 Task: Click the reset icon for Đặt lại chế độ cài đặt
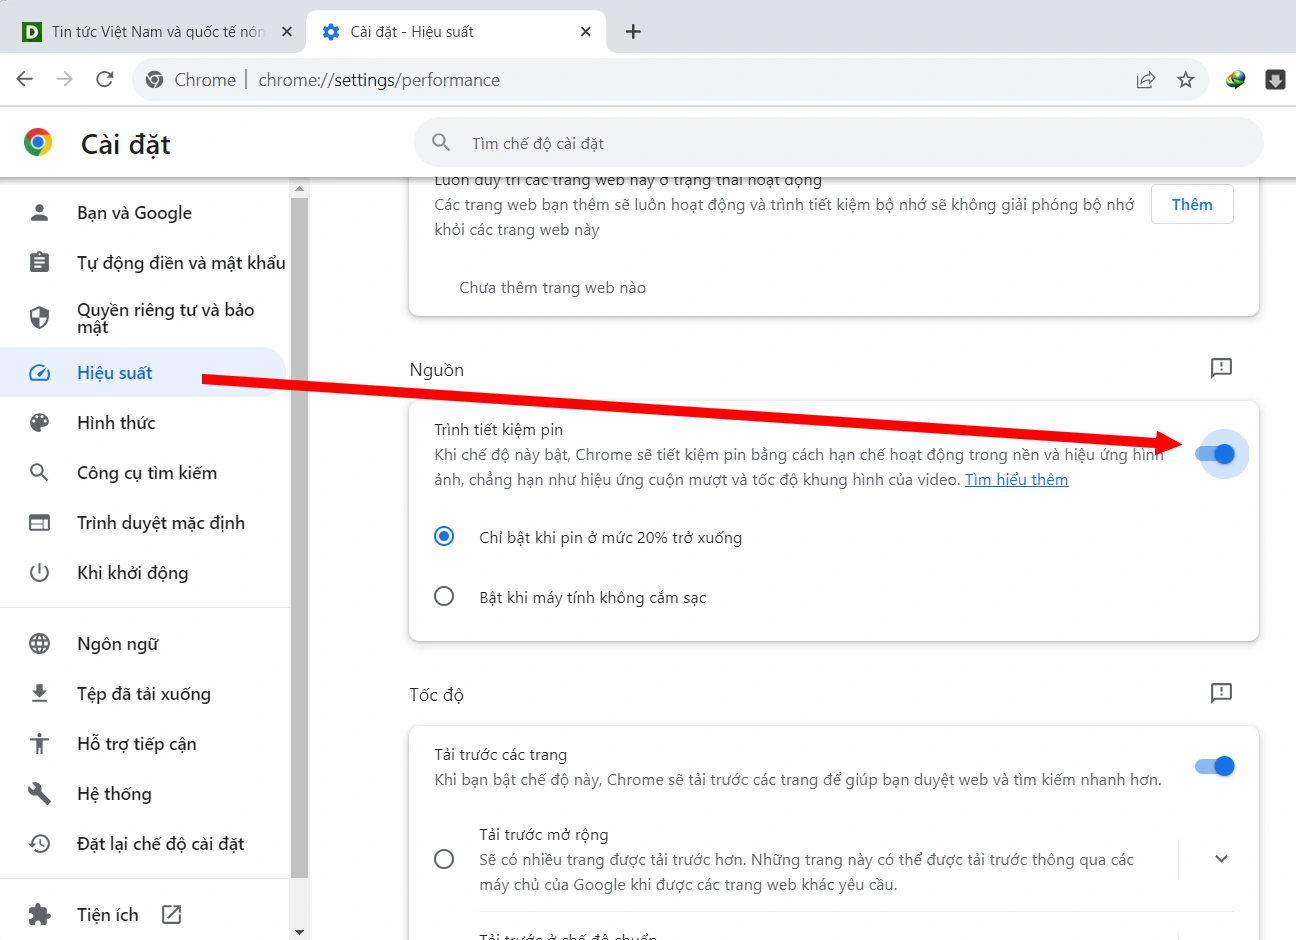[39, 844]
